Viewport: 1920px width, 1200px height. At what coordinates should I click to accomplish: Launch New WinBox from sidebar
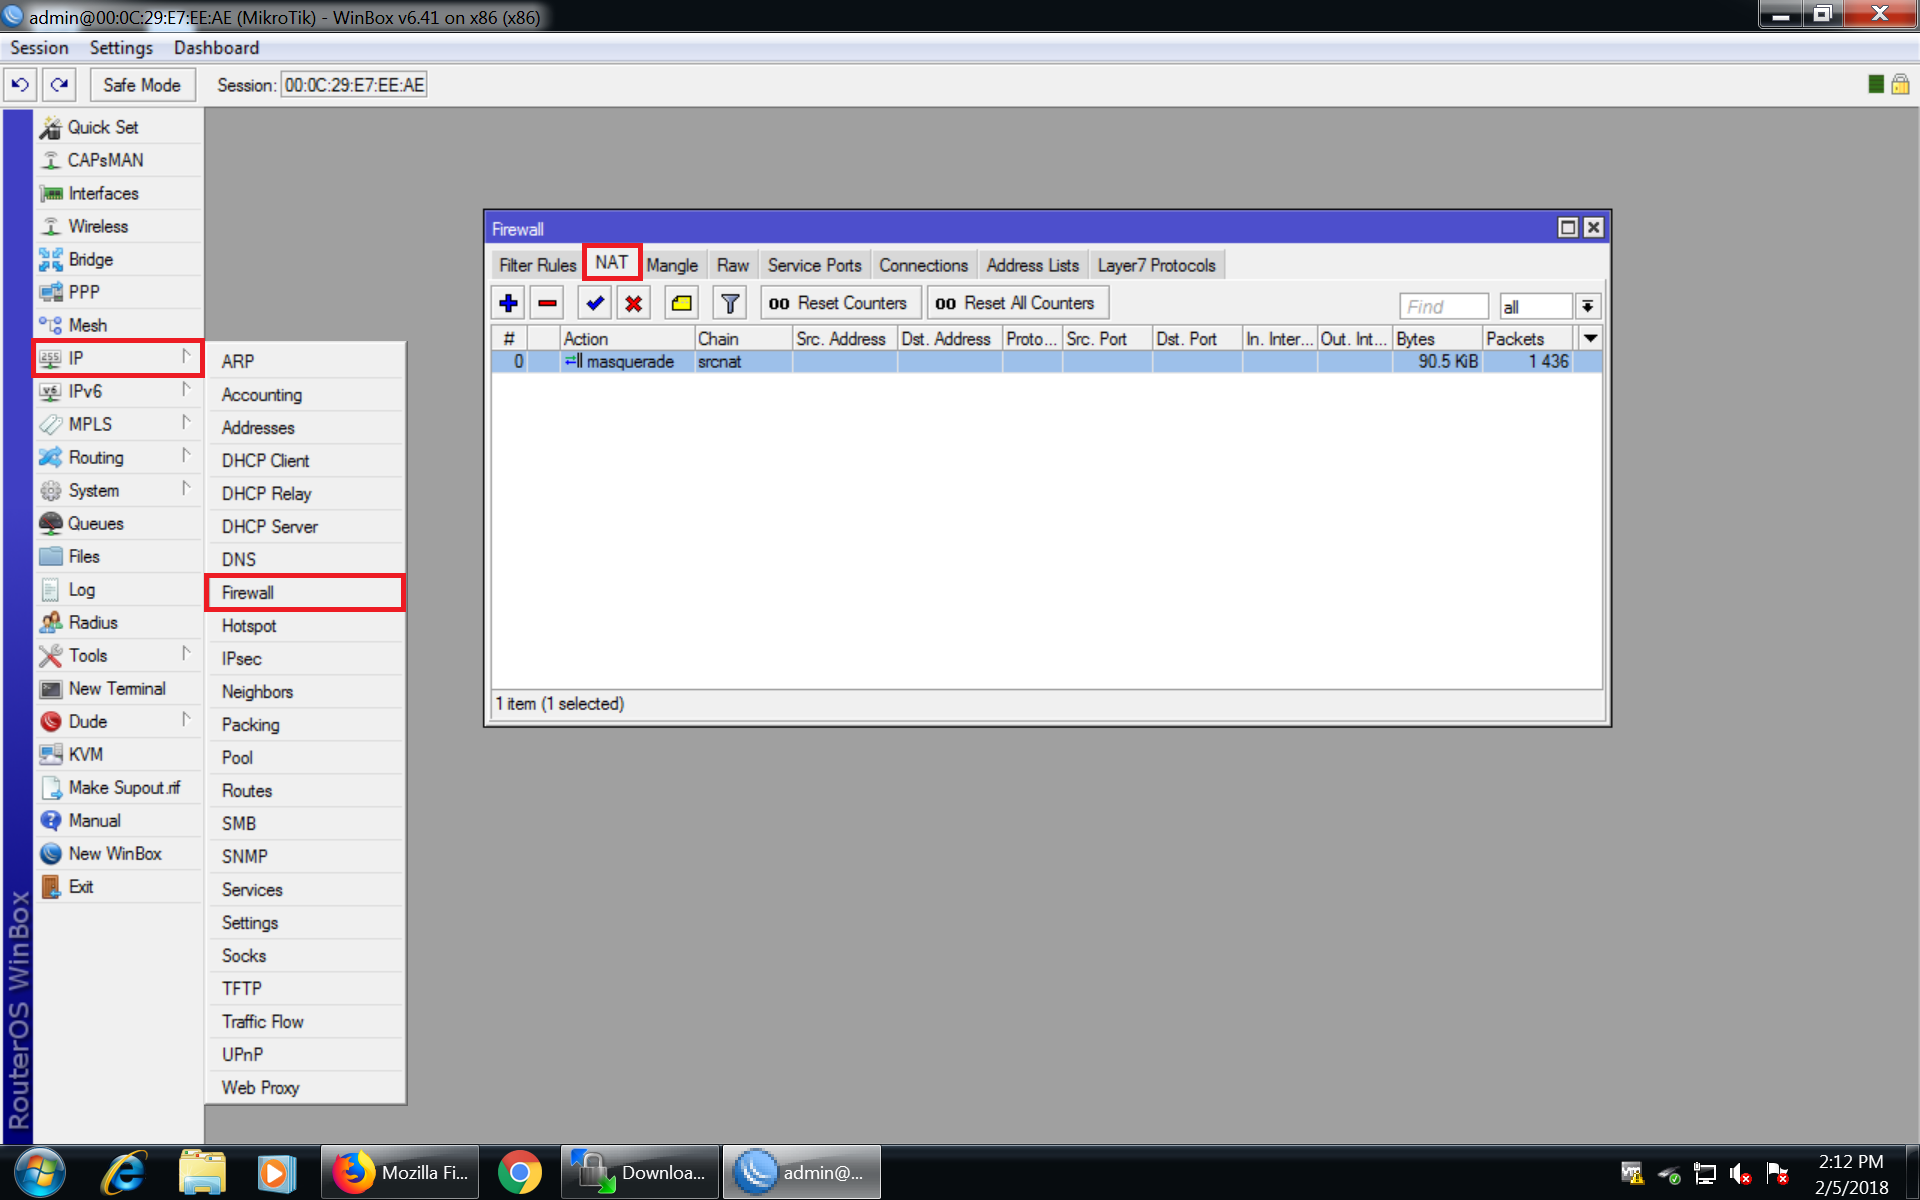point(118,853)
